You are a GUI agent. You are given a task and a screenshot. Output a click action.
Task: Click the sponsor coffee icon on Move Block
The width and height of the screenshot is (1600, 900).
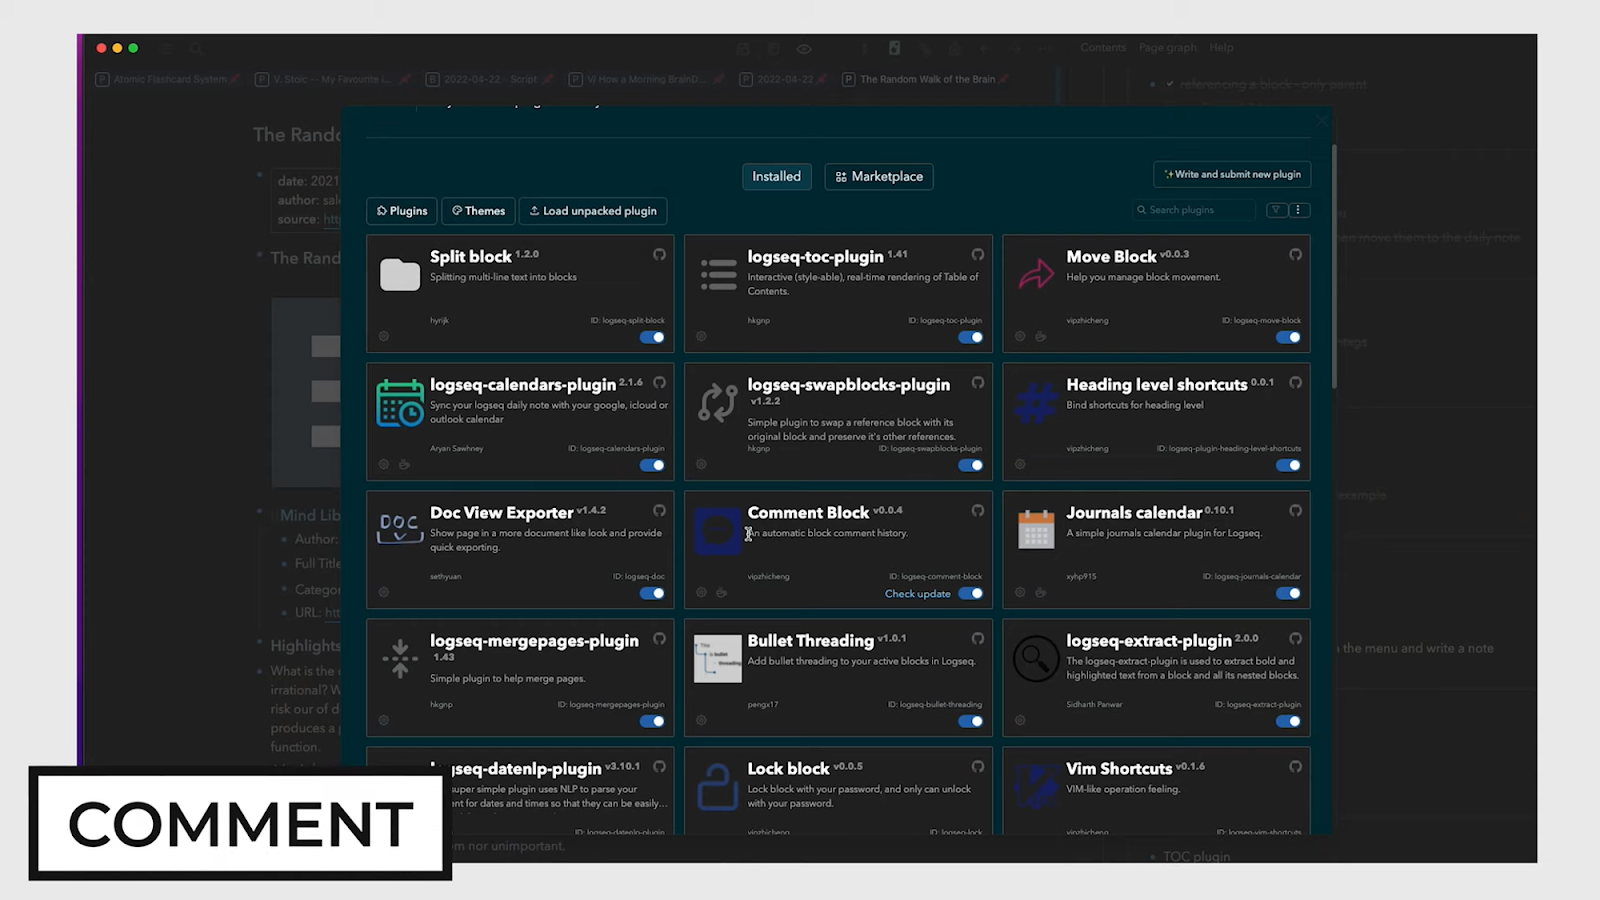[x=1041, y=337]
